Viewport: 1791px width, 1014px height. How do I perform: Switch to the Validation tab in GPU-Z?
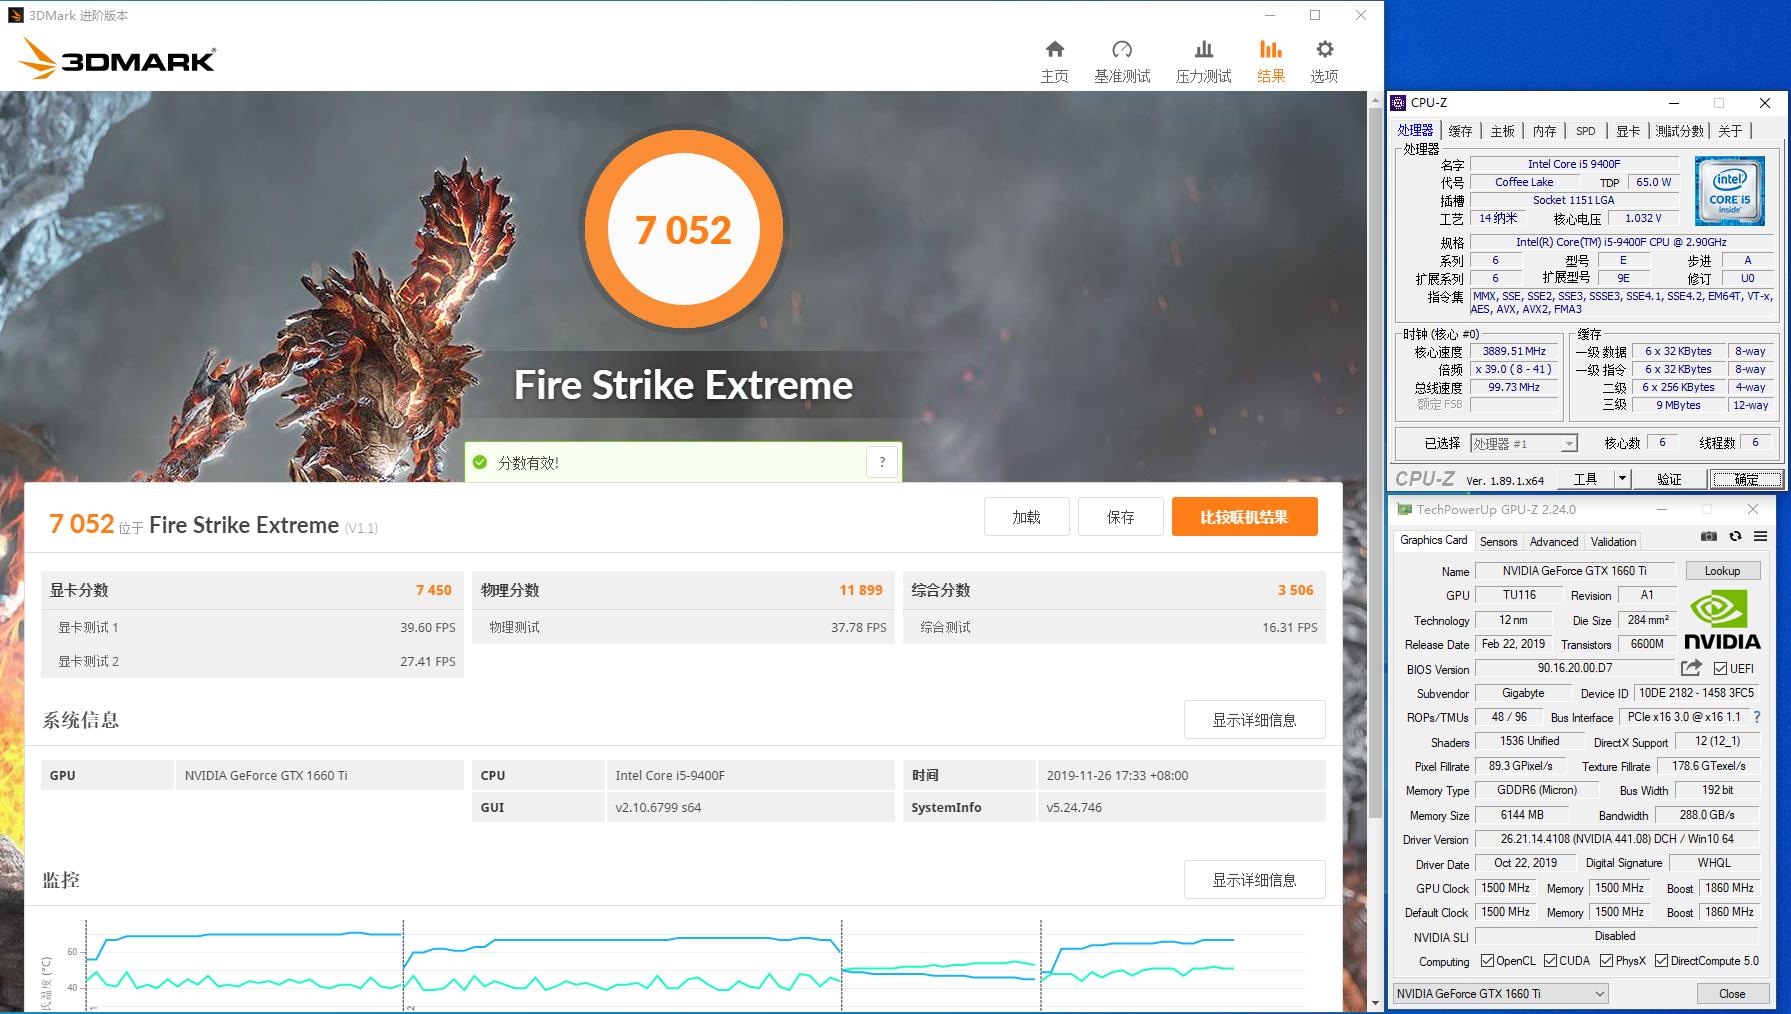coord(1613,541)
